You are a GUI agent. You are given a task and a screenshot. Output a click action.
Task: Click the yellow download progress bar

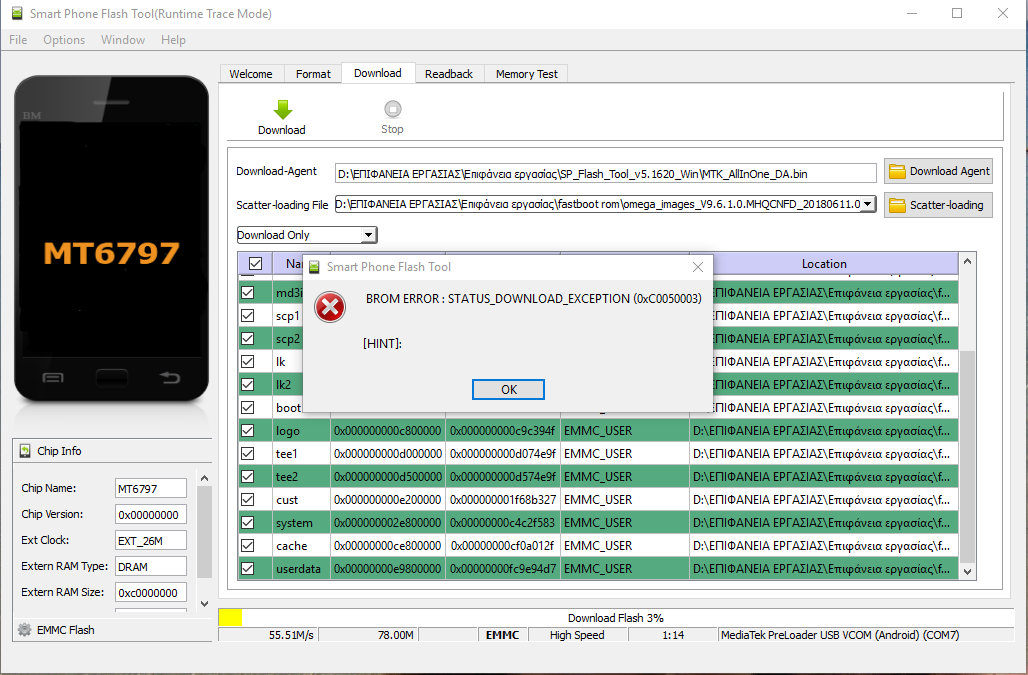[x=230, y=618]
